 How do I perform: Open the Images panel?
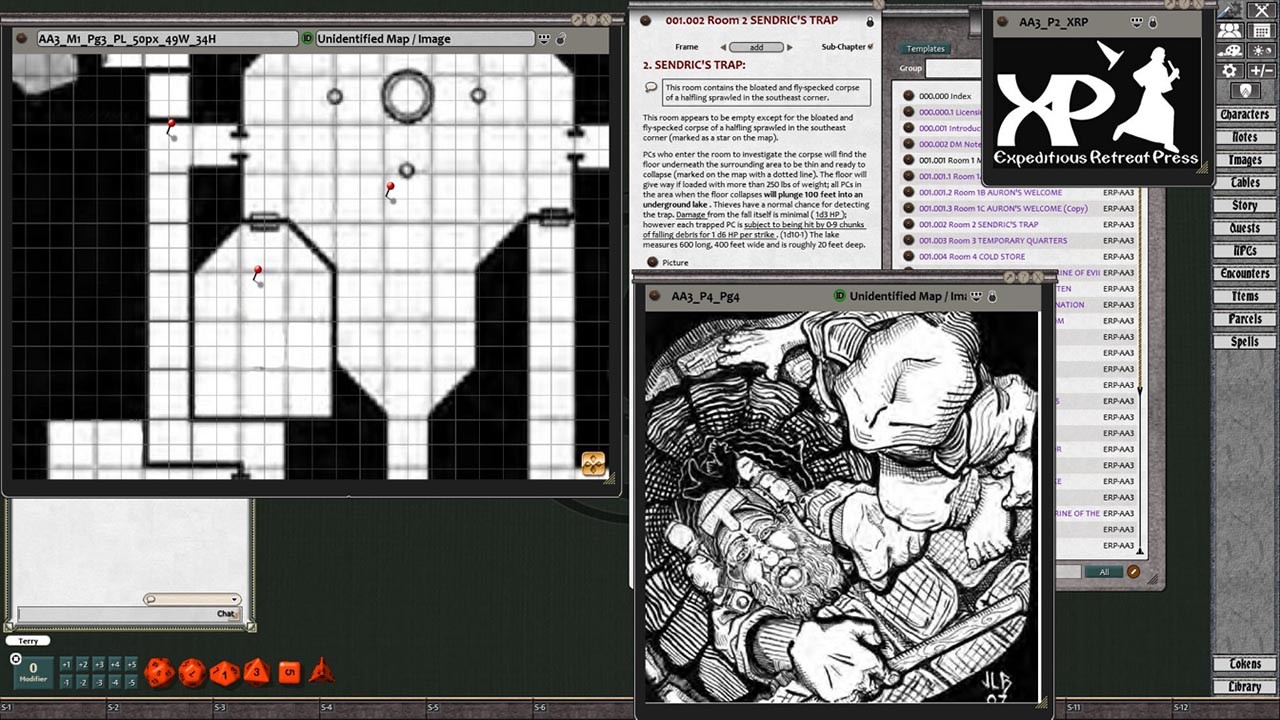1244,160
